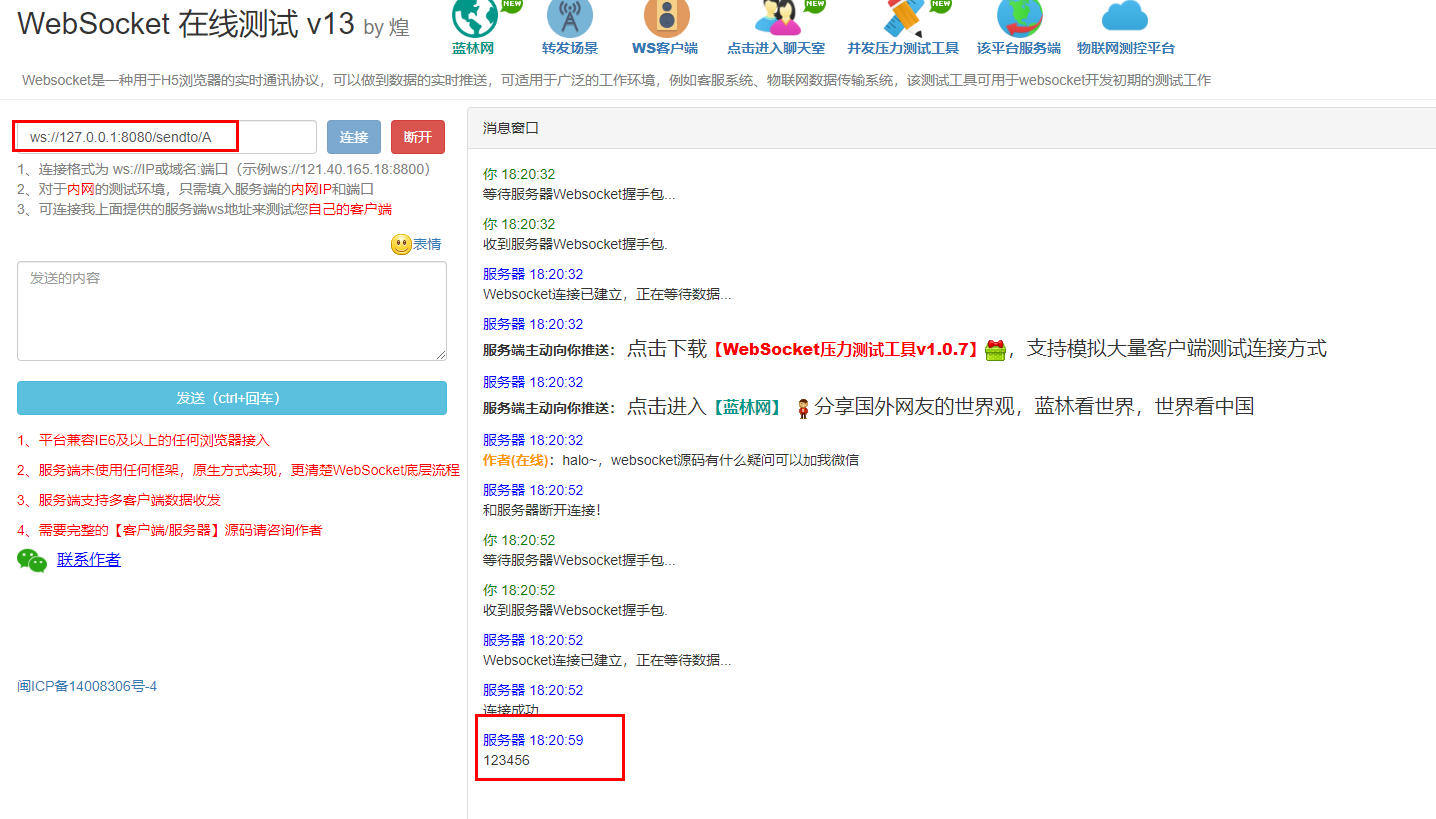Click the red 断开 disconnect button
Viewport: 1436px width, 819px height.
point(418,137)
